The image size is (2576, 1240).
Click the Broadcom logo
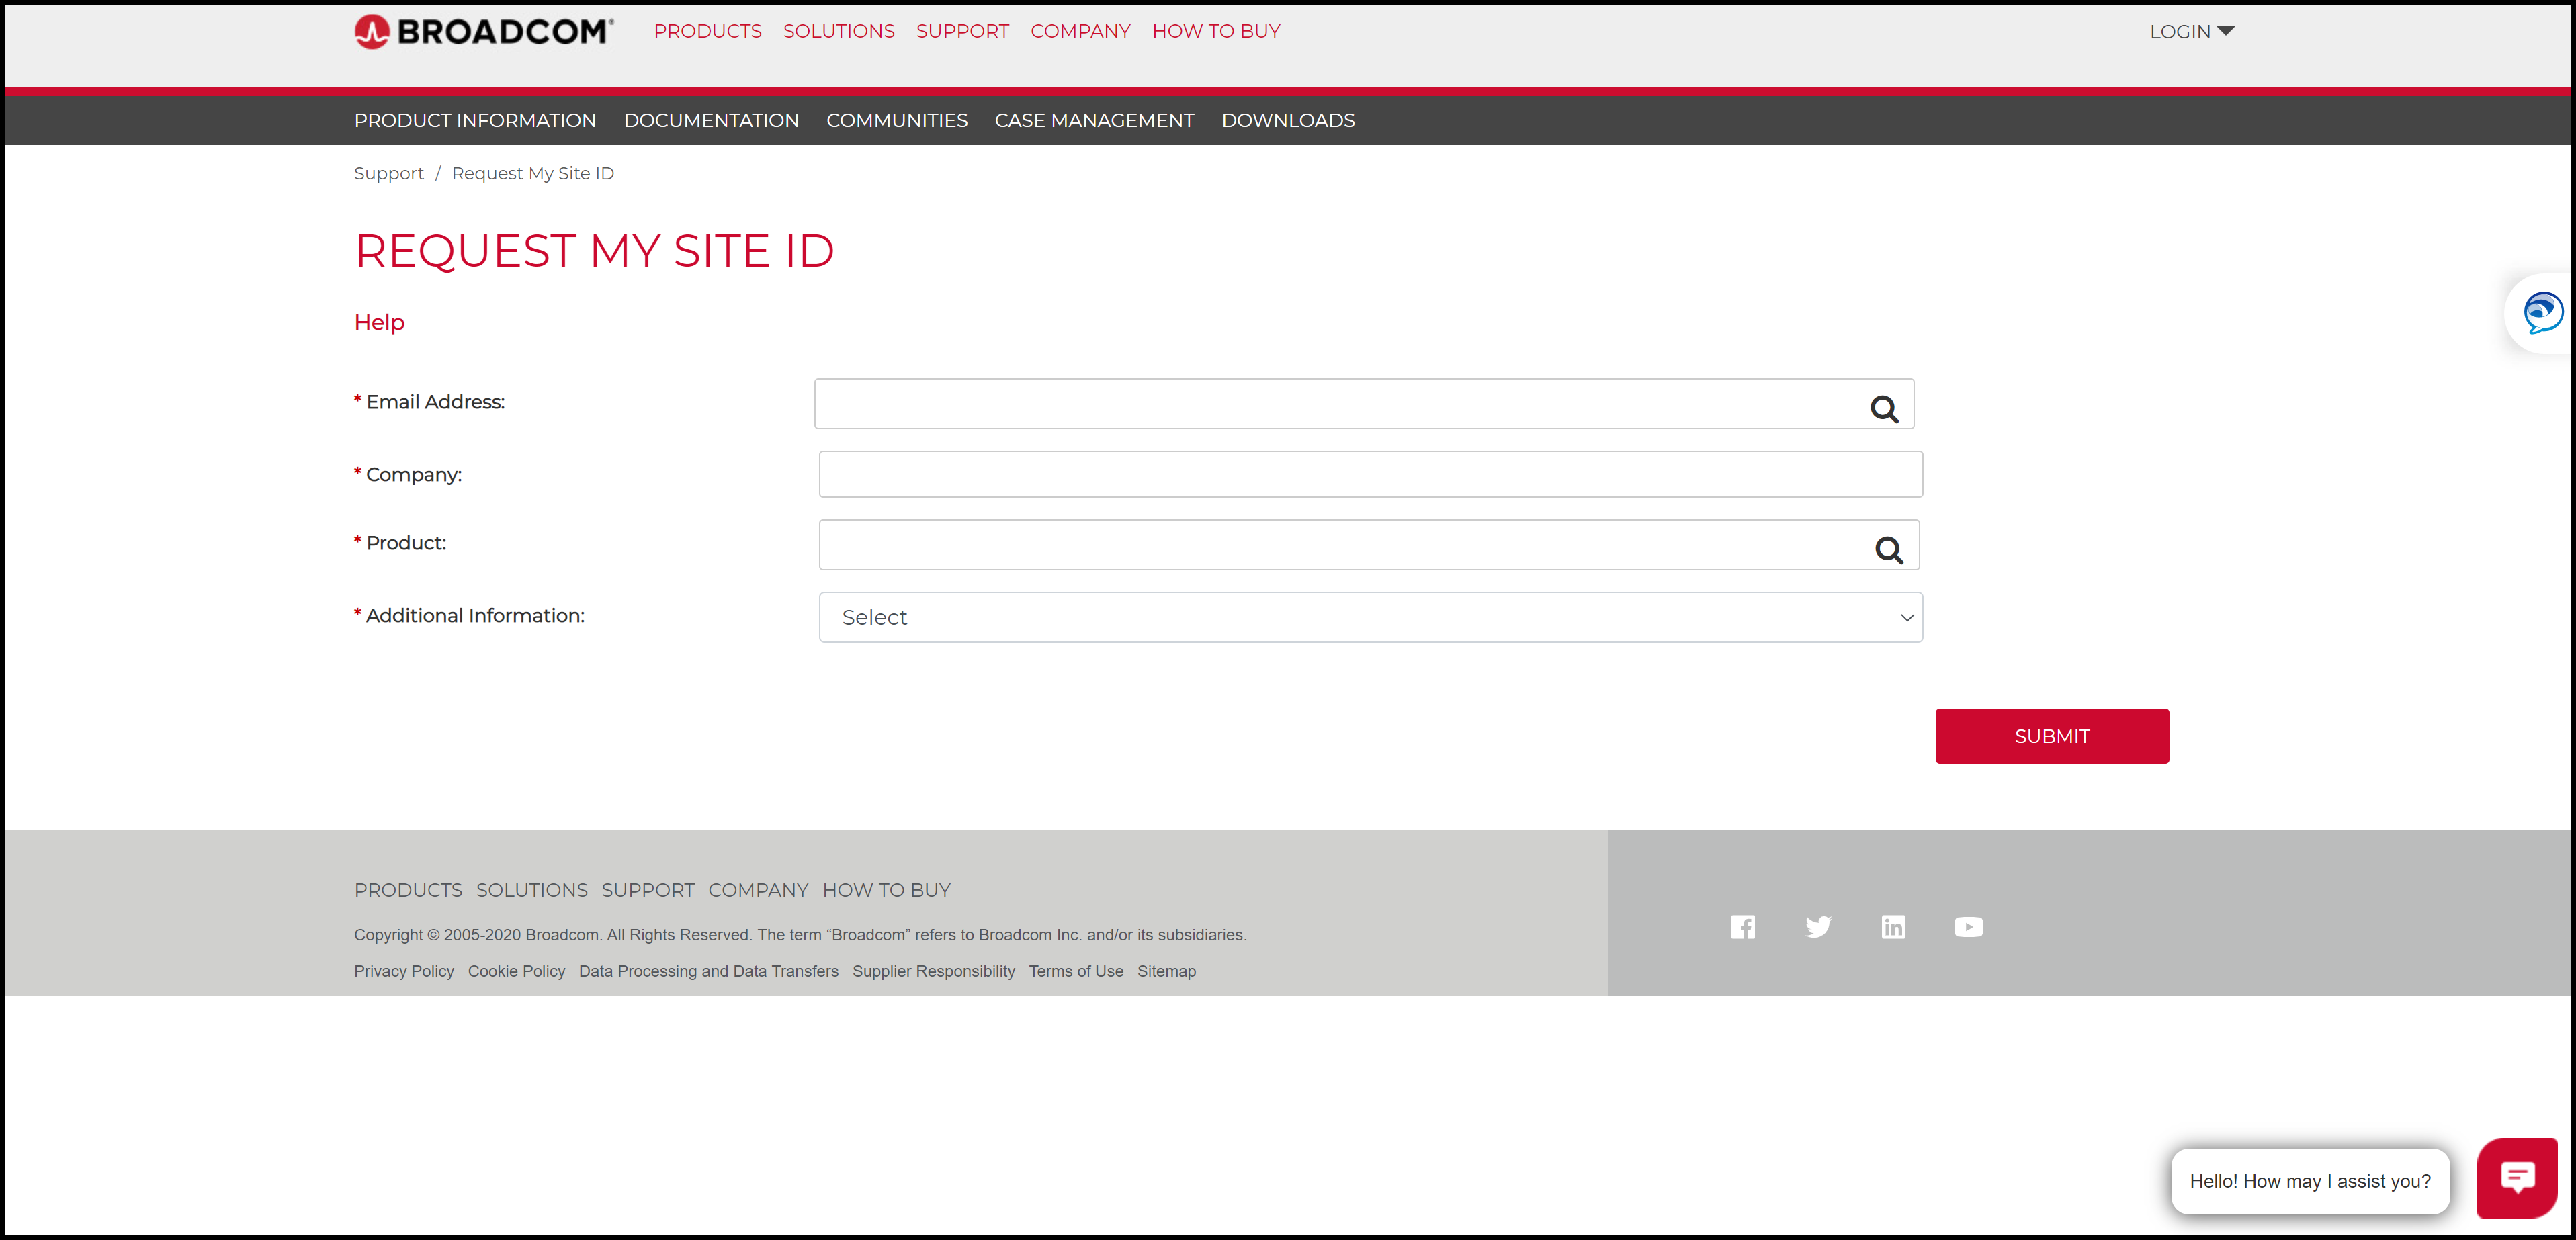(483, 31)
